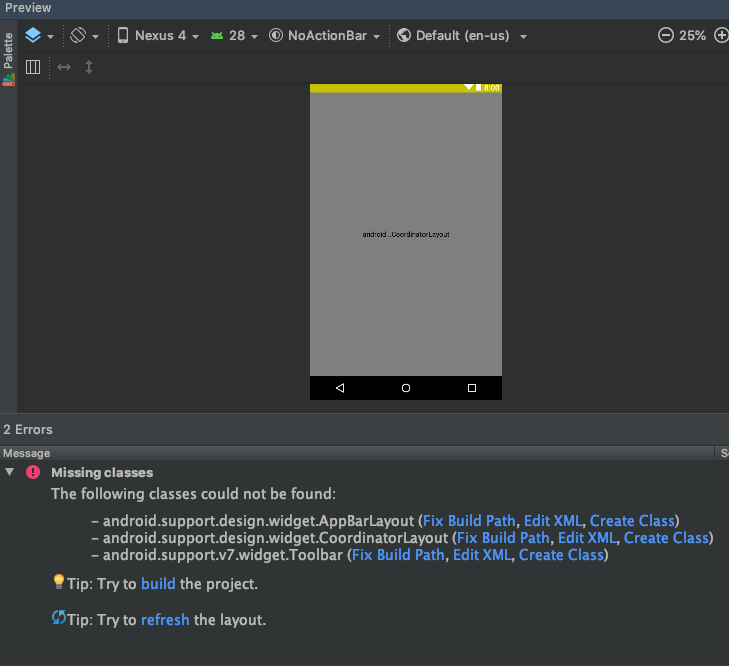729x666 pixels.
Task: Open the design surface layers icon
Action: [x=33, y=35]
